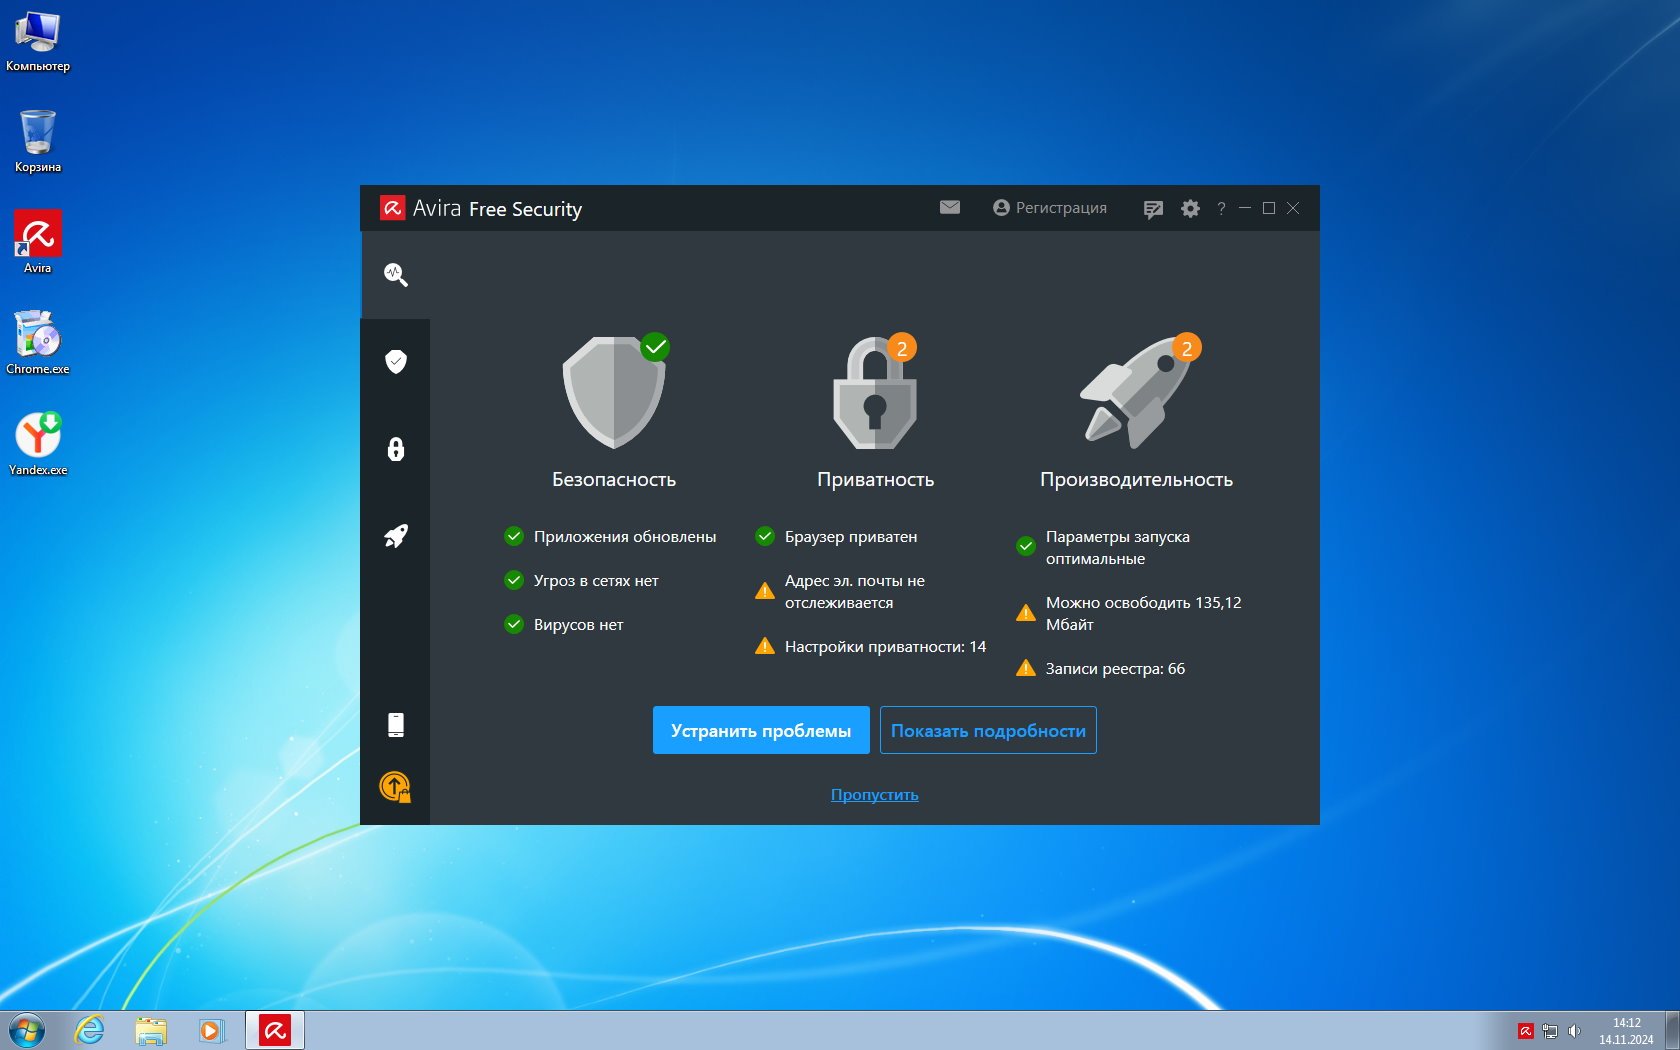Viewport: 1680px width, 1050px height.
Task: Open the Windows Start menu
Action: click(x=27, y=1030)
